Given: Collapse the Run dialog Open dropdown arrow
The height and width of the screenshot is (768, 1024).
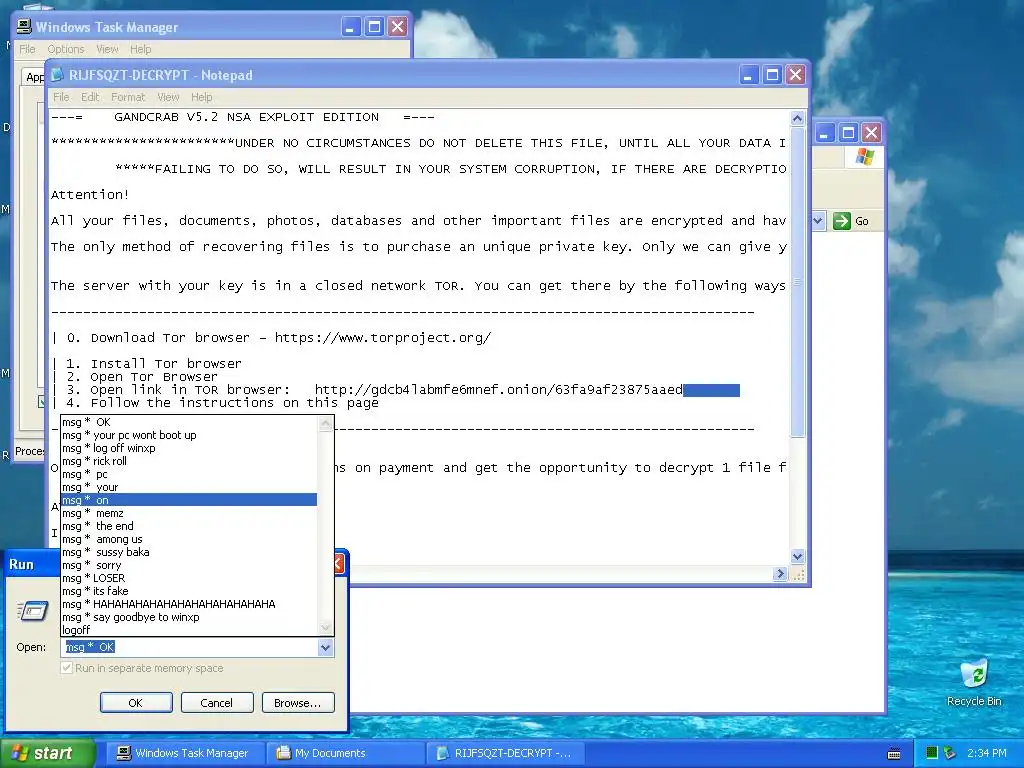Looking at the screenshot, I should [325, 647].
